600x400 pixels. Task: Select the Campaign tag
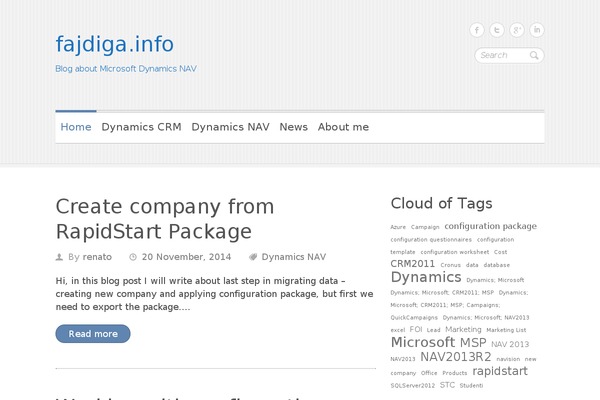pos(425,227)
